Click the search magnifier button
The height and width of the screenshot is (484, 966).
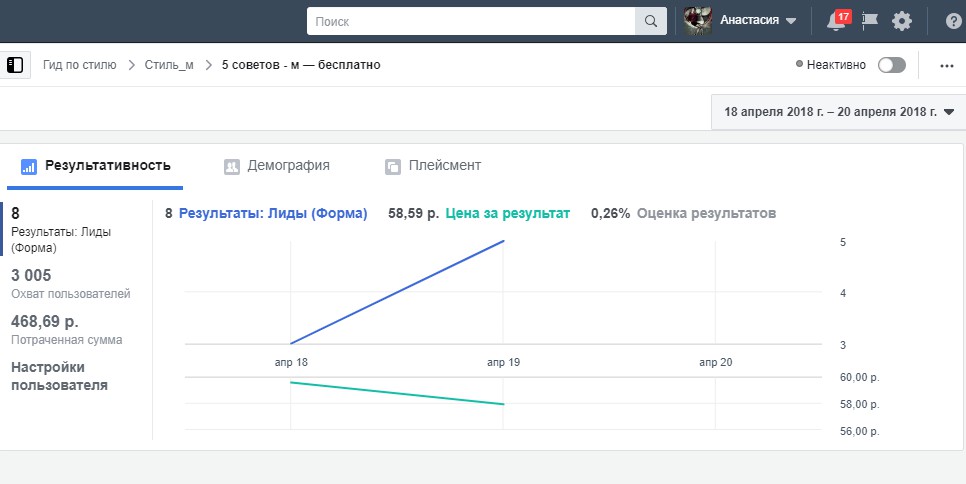[x=651, y=21]
